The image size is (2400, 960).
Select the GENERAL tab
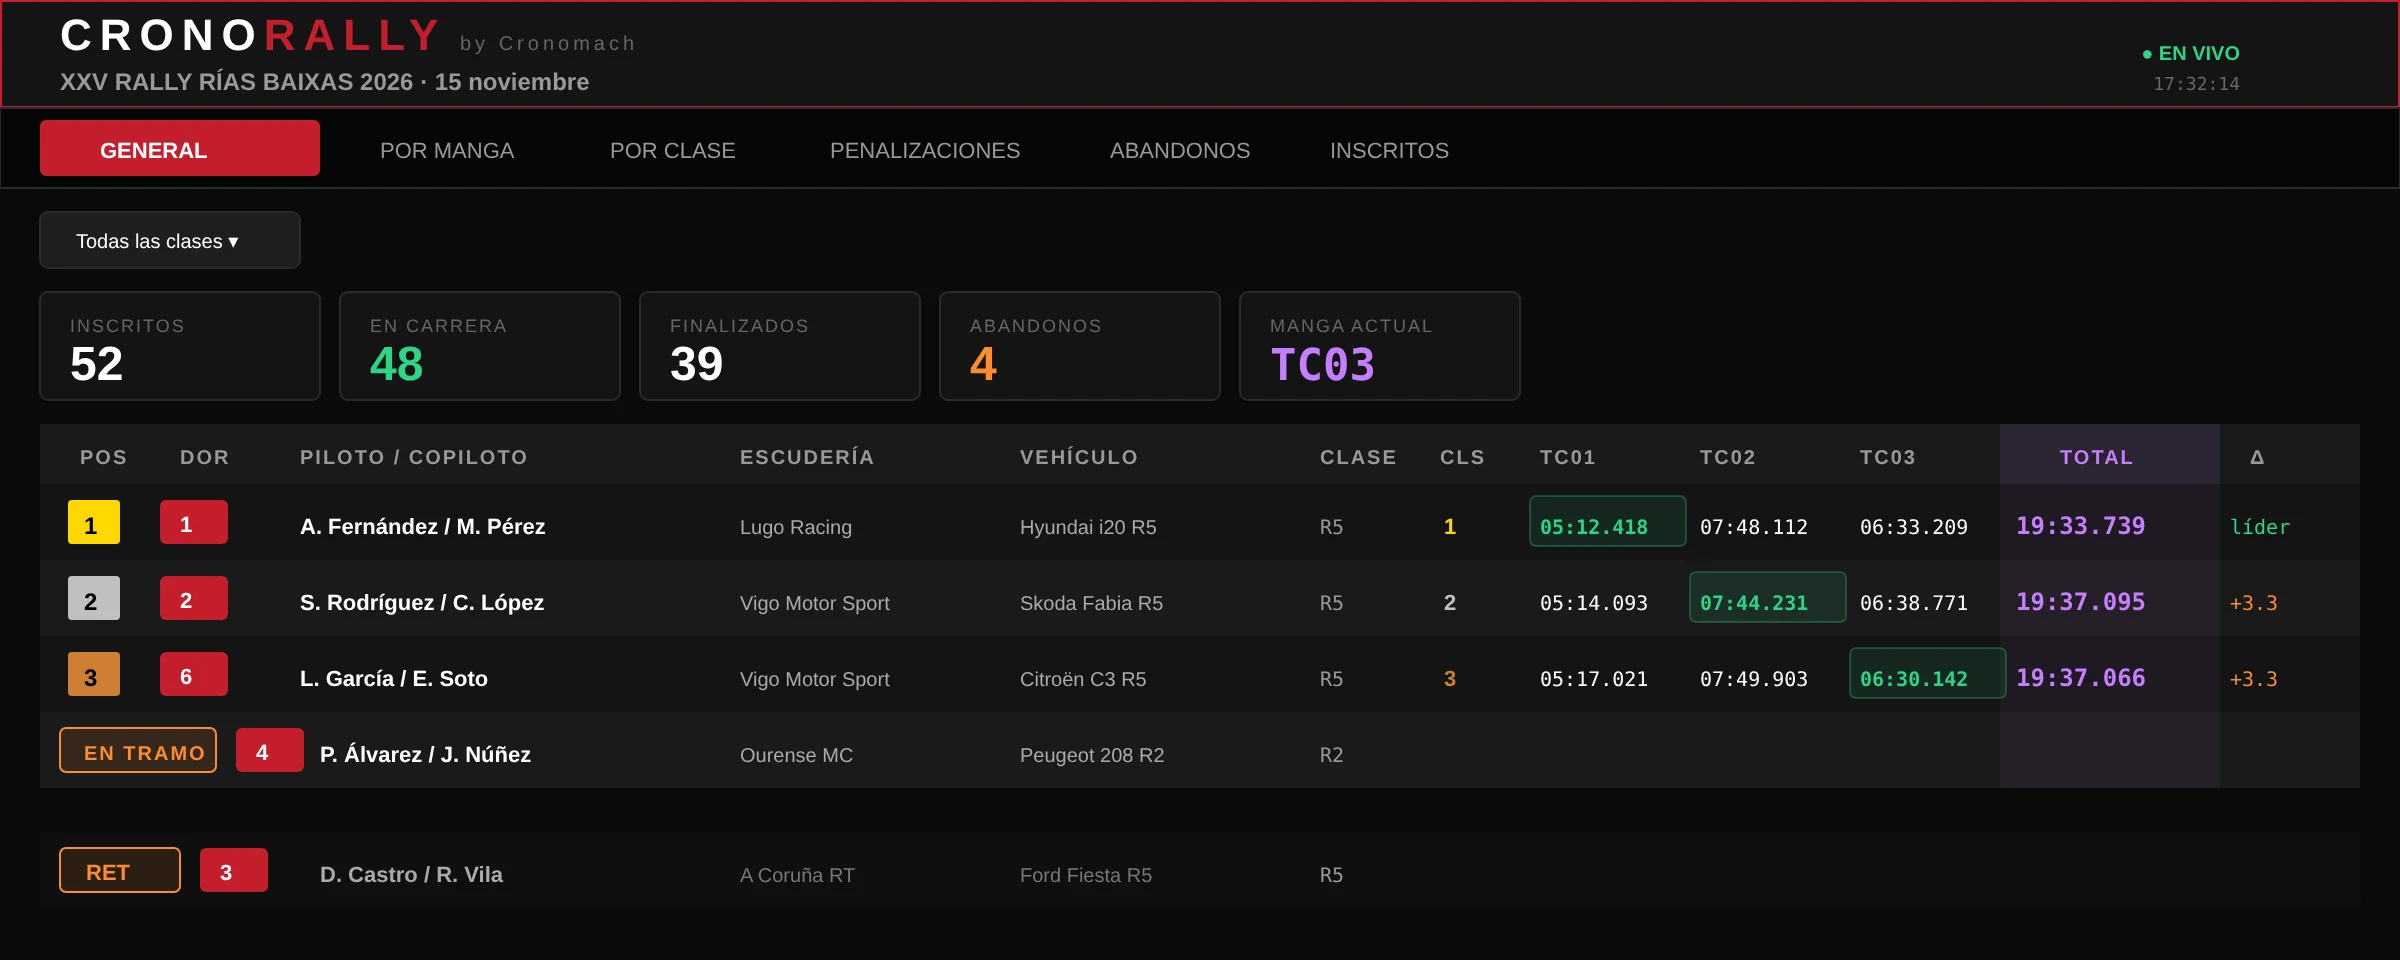(180, 148)
